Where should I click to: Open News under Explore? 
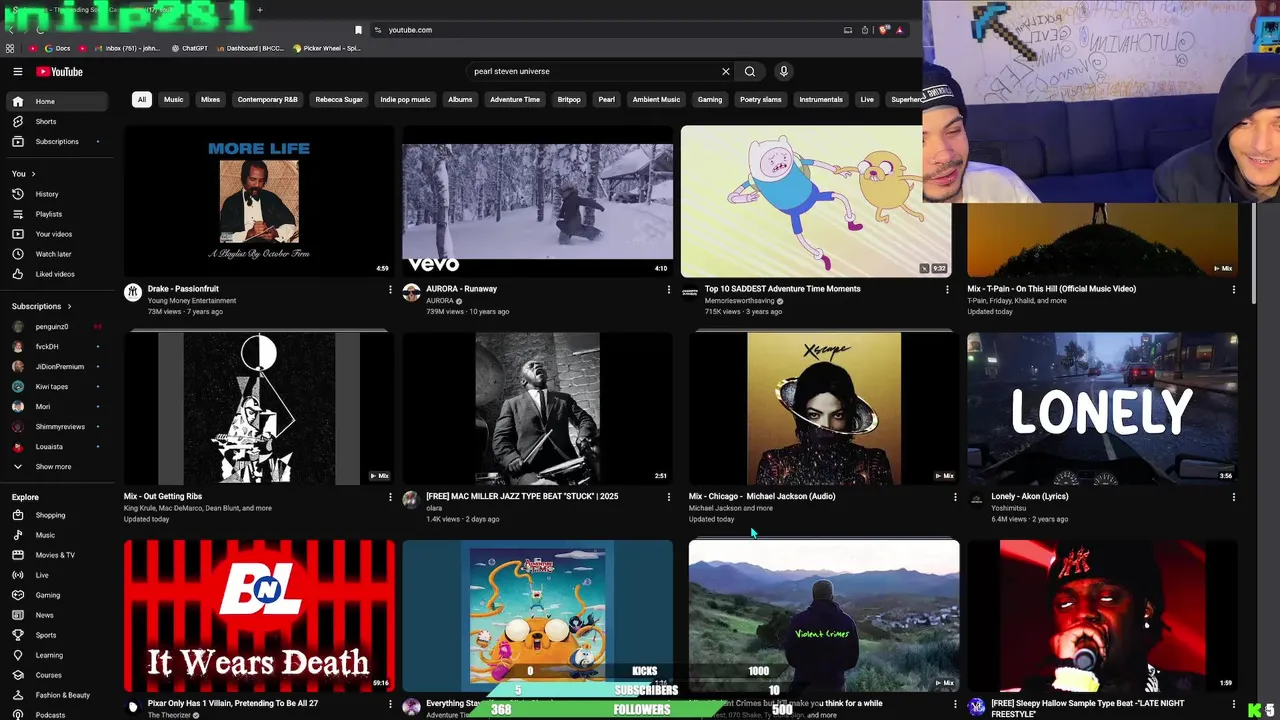(x=57, y=615)
